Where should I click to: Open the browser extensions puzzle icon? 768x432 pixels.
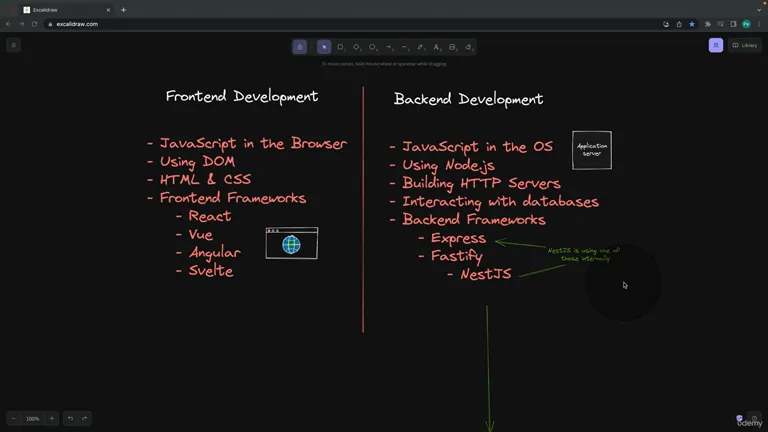pyautogui.click(x=708, y=24)
